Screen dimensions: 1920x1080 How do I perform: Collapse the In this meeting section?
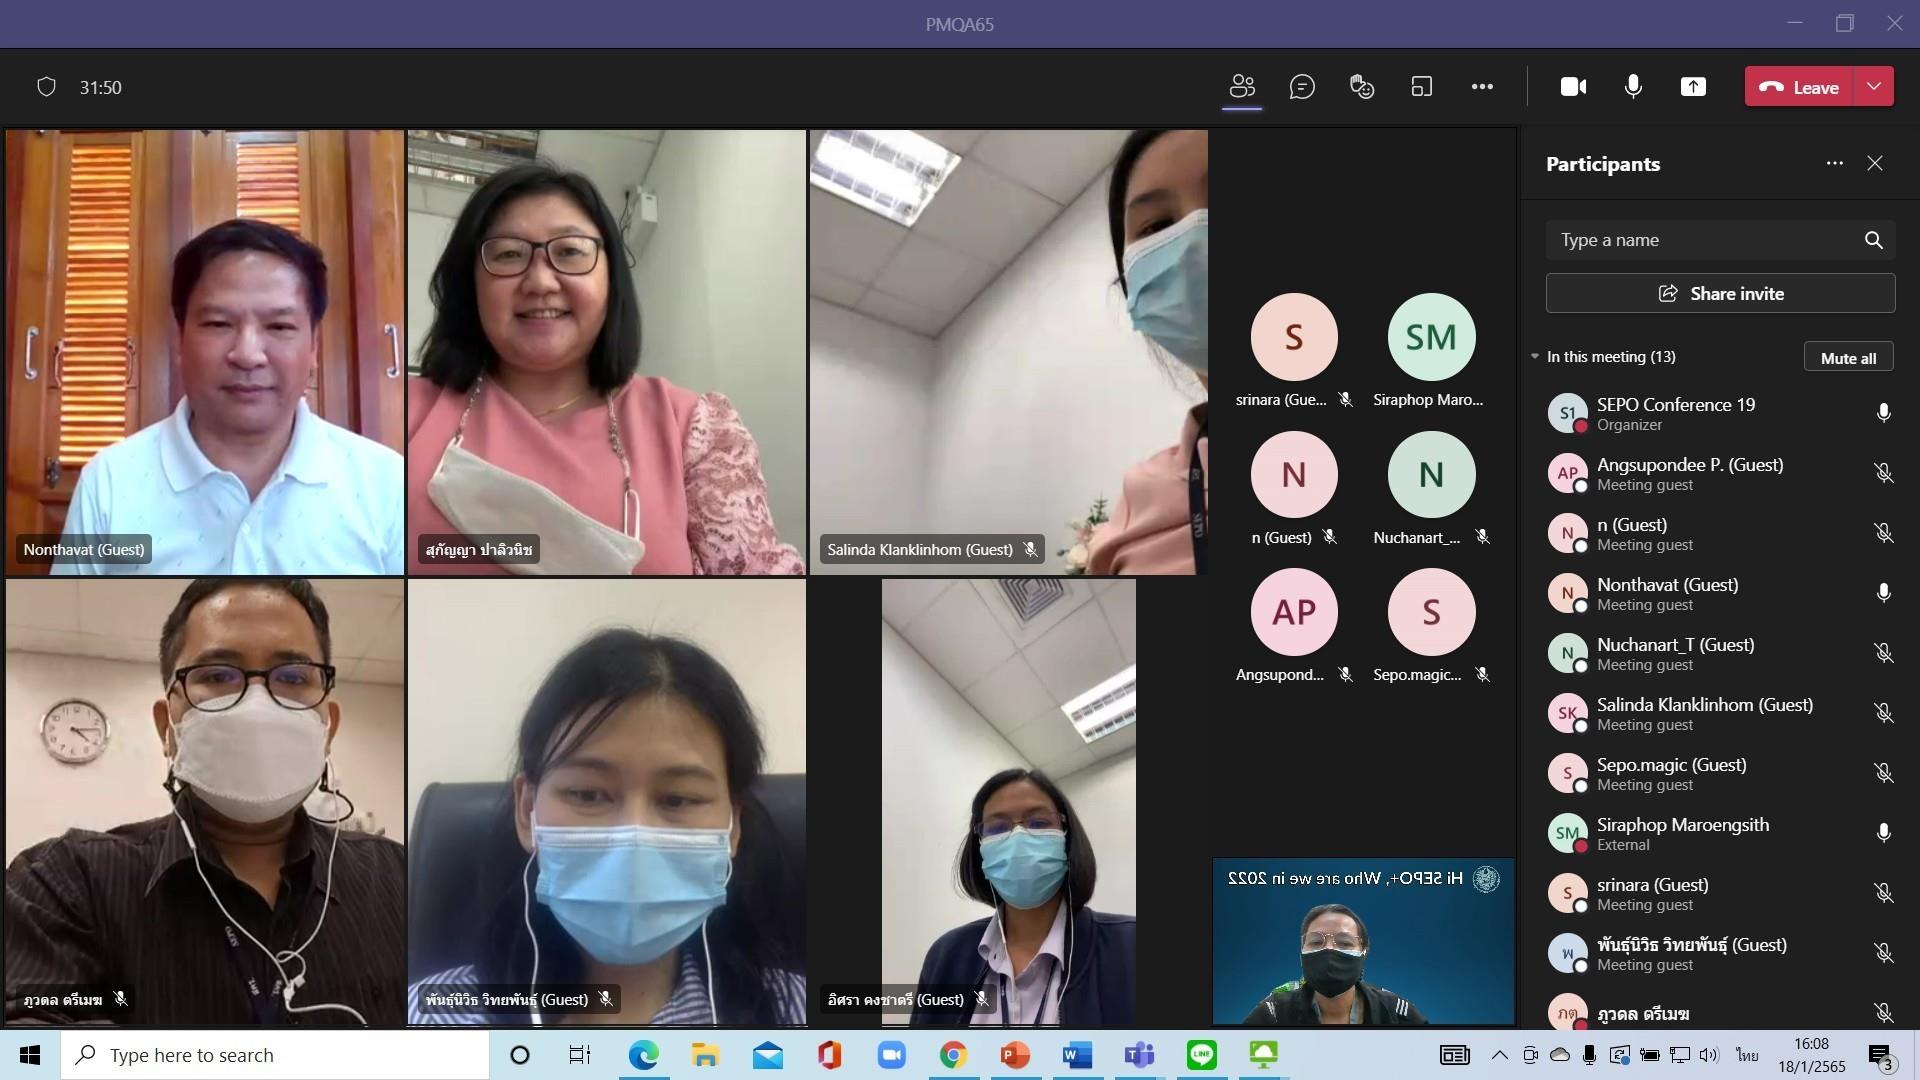1535,357
